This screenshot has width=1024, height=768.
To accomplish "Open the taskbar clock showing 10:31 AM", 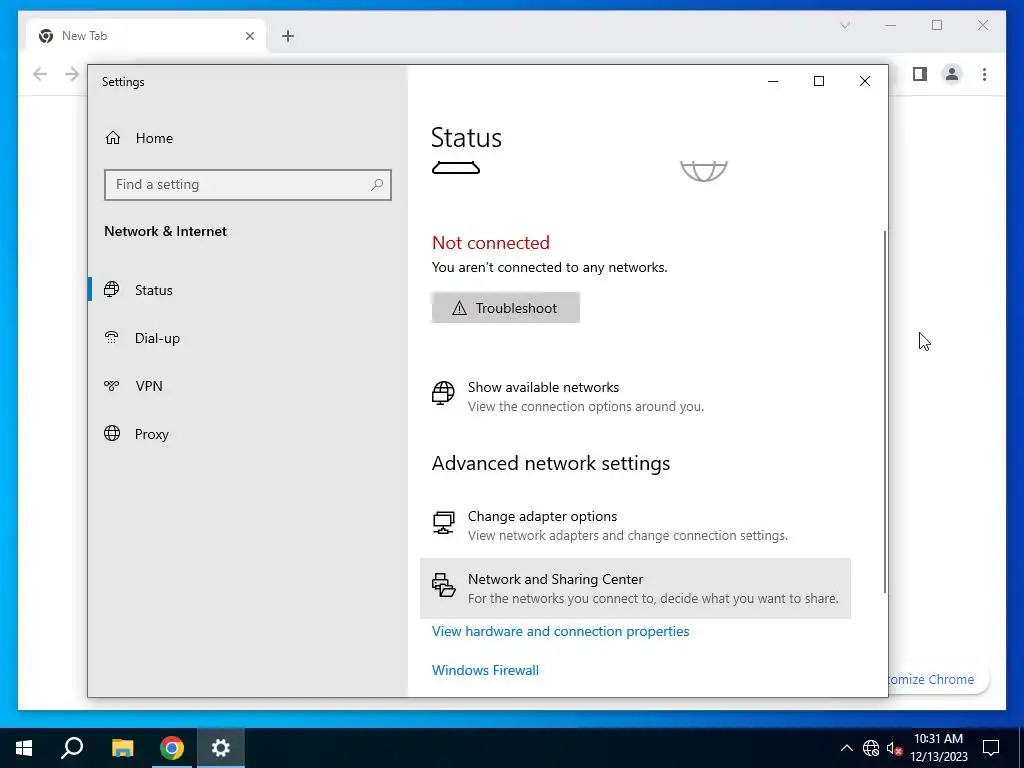I will point(938,748).
